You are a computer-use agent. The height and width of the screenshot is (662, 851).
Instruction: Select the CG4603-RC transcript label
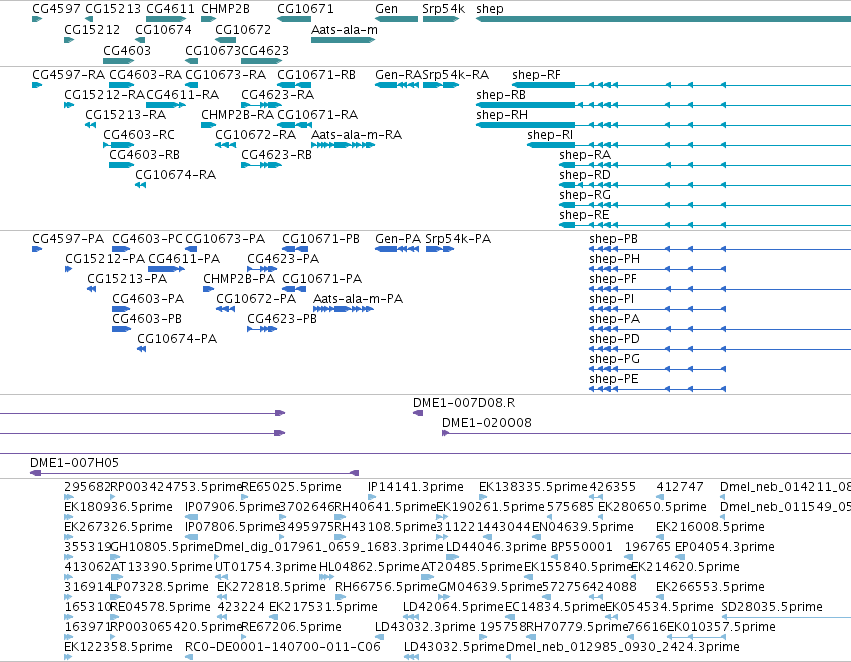click(x=139, y=135)
